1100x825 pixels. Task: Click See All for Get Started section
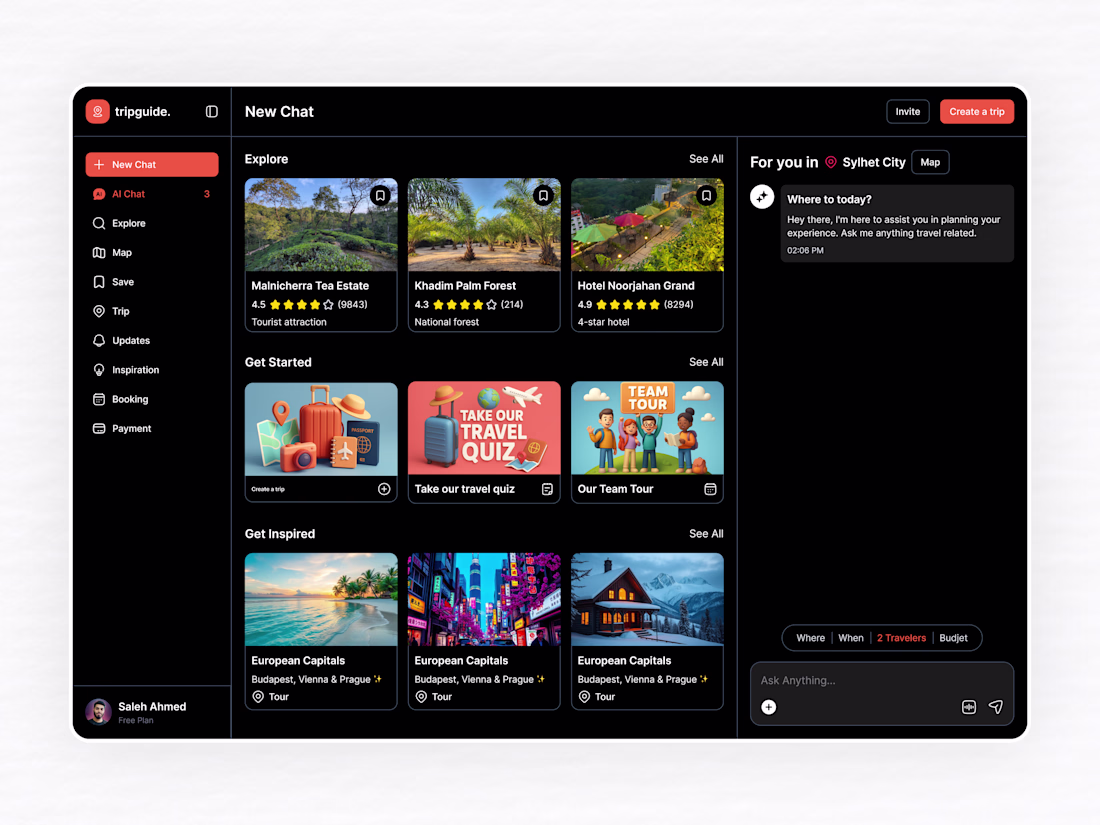[706, 362]
